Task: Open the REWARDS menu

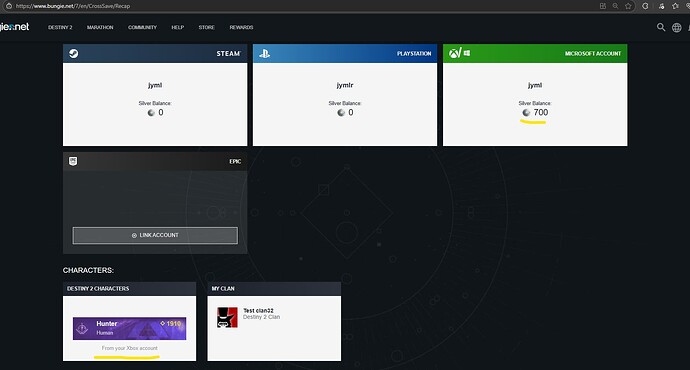Action: point(241,27)
